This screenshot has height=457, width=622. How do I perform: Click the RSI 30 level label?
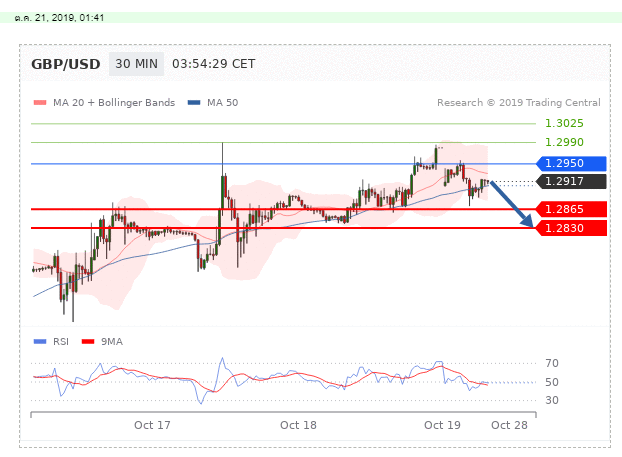pyautogui.click(x=552, y=400)
